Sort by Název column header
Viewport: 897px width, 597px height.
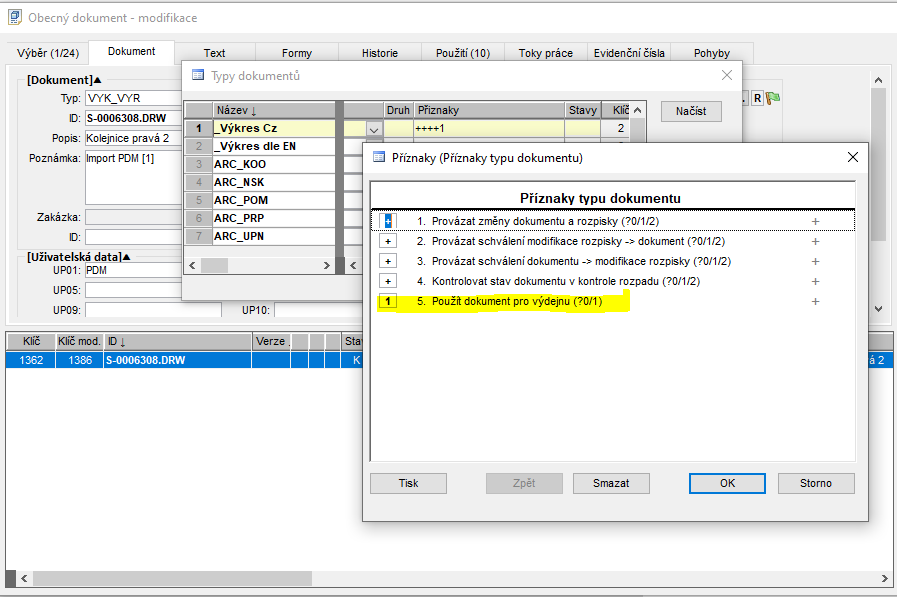coord(273,110)
